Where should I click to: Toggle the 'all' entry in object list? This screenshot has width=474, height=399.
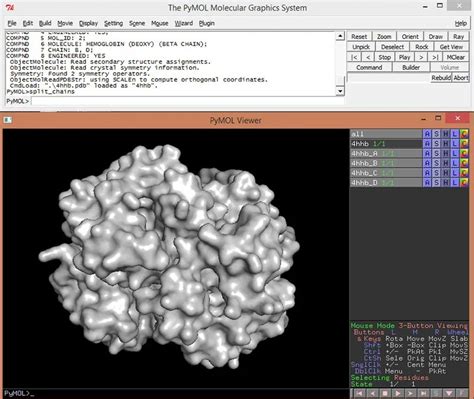[386, 134]
